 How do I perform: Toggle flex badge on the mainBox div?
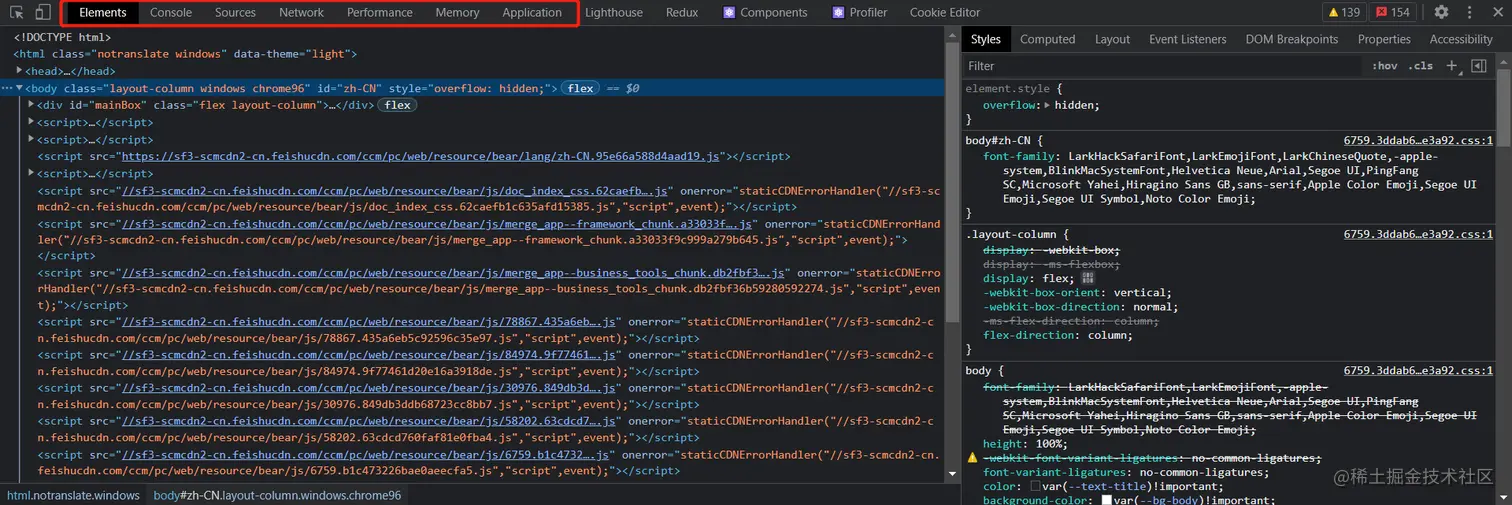pos(397,105)
